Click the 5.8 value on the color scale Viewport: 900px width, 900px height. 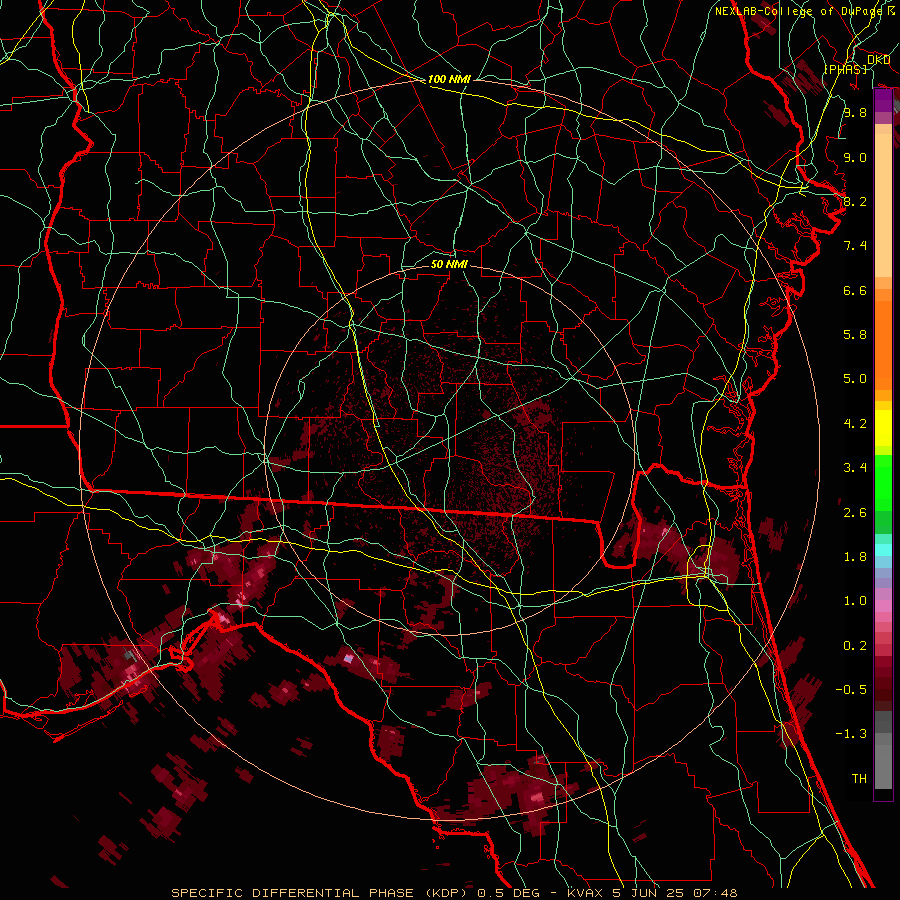tap(855, 335)
